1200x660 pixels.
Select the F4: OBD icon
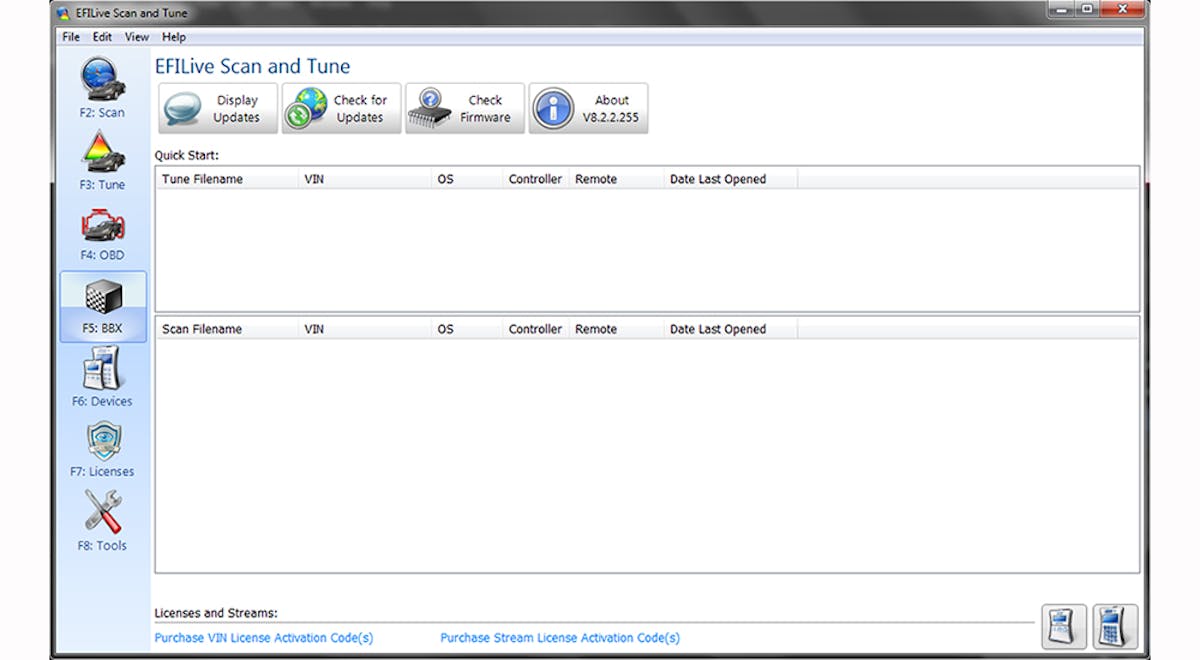pyautogui.click(x=102, y=231)
